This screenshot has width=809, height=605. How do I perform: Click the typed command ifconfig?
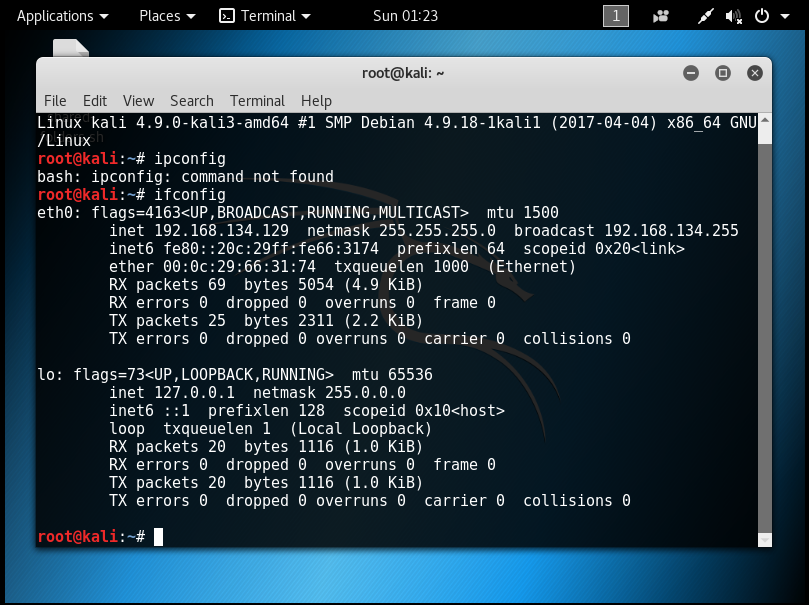[190, 195]
